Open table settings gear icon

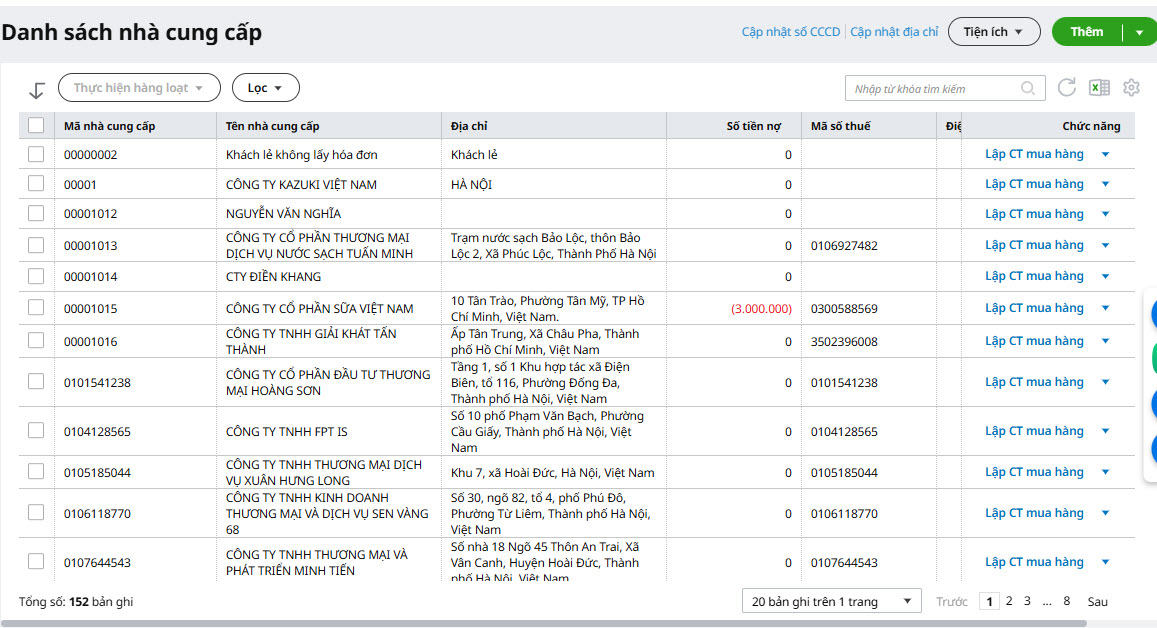tap(1131, 88)
